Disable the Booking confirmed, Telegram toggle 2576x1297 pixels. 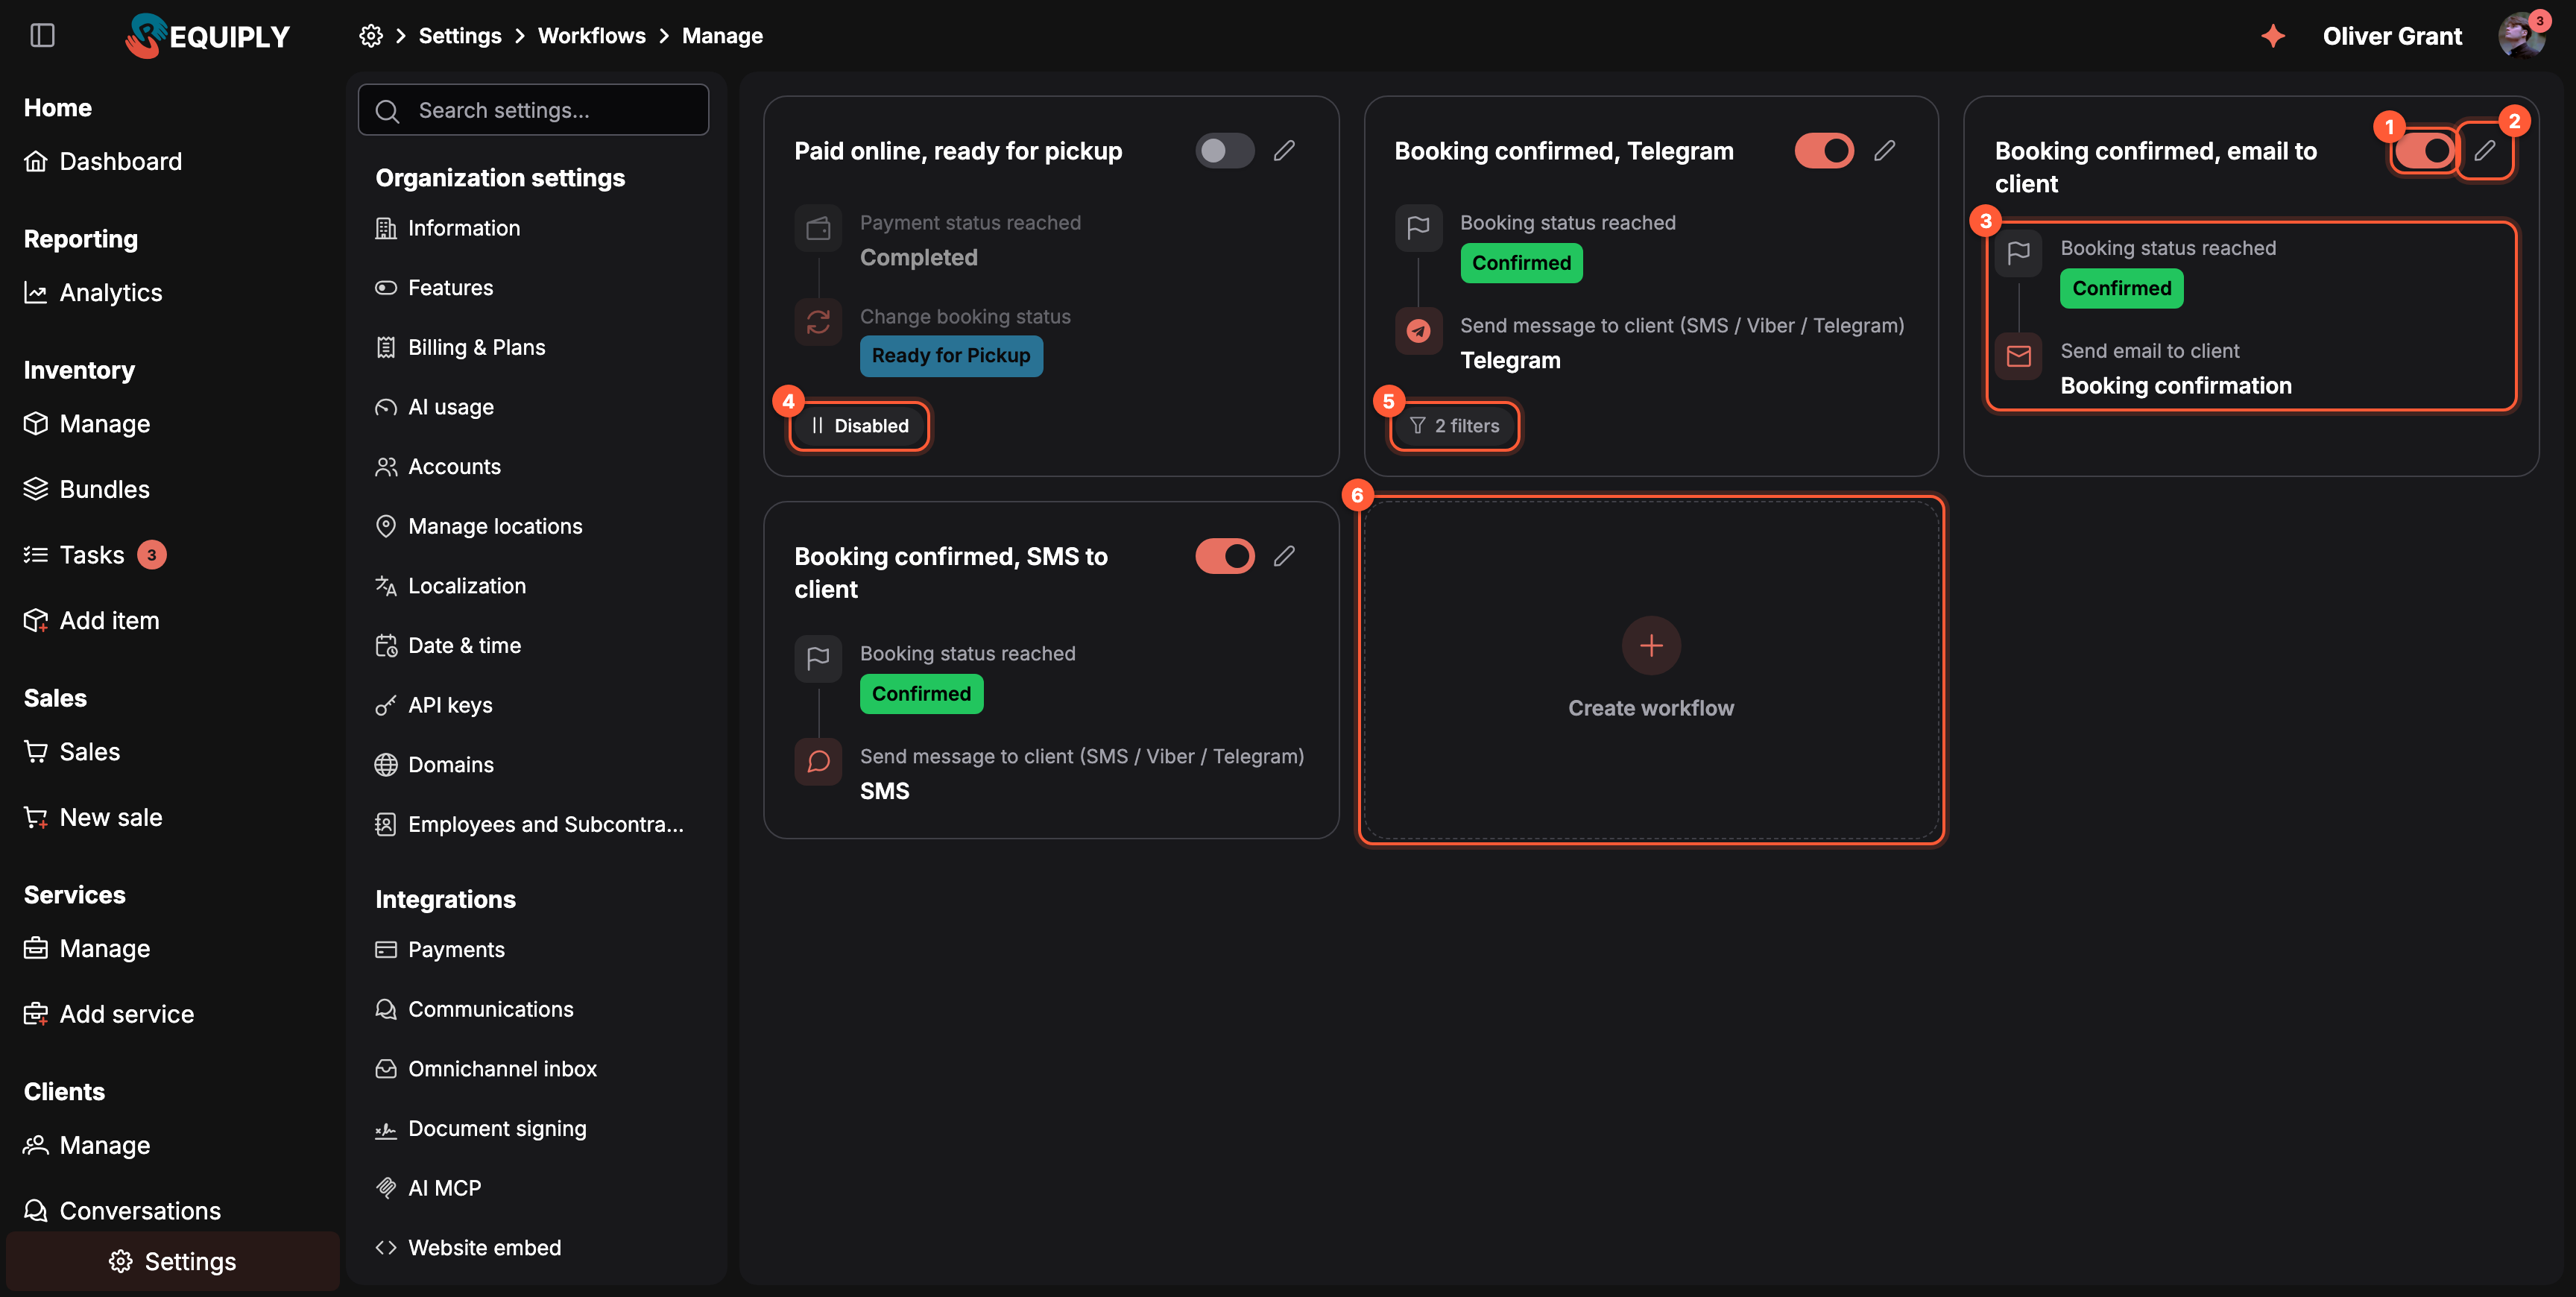(x=1824, y=151)
